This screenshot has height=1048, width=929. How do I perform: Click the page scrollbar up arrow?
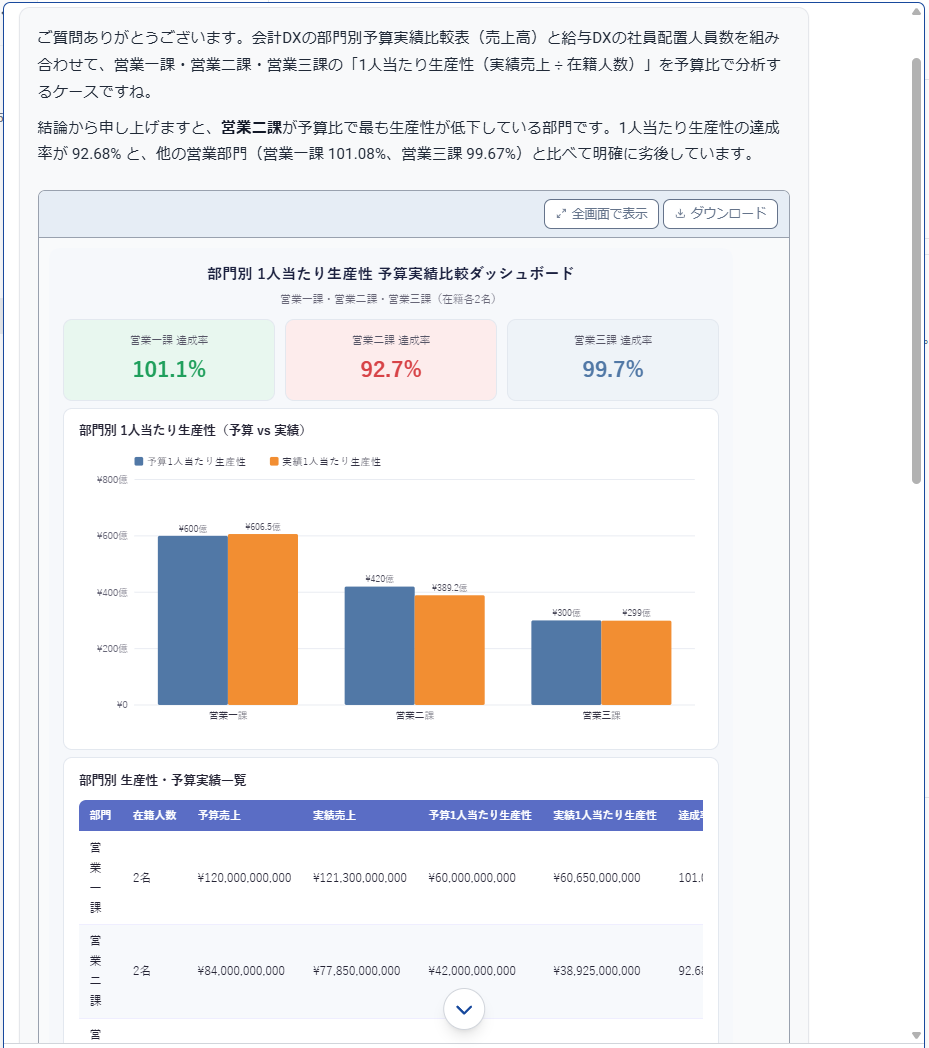tap(916, 11)
